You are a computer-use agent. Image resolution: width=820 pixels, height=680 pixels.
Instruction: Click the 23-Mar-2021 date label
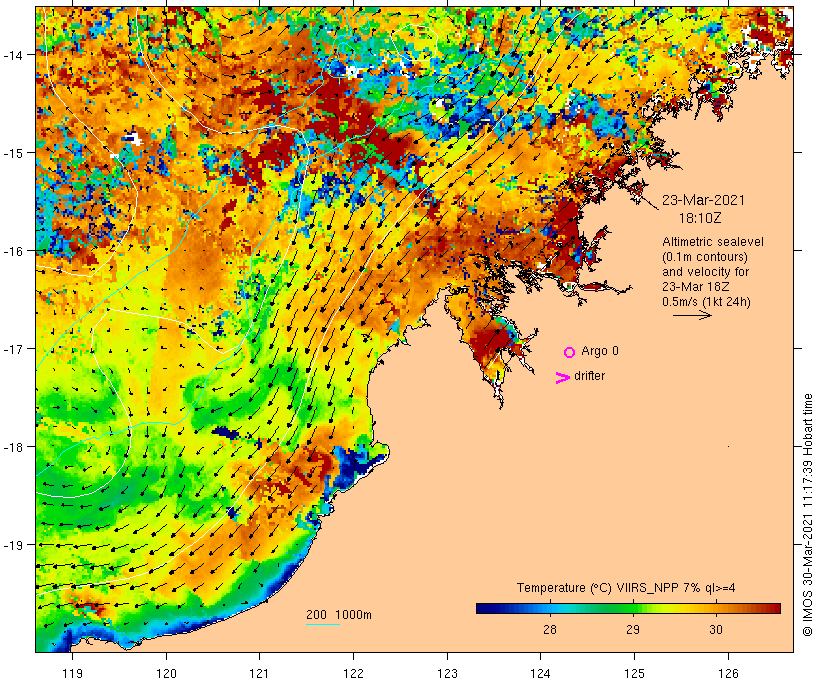703,200
